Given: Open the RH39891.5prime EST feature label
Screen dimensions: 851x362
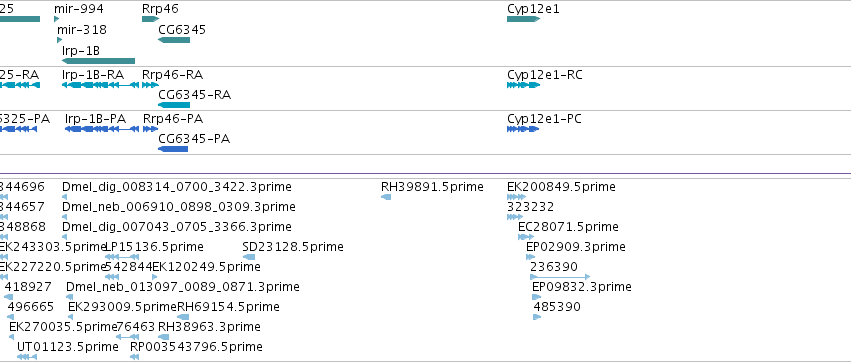Looking at the screenshot, I should click(432, 187).
